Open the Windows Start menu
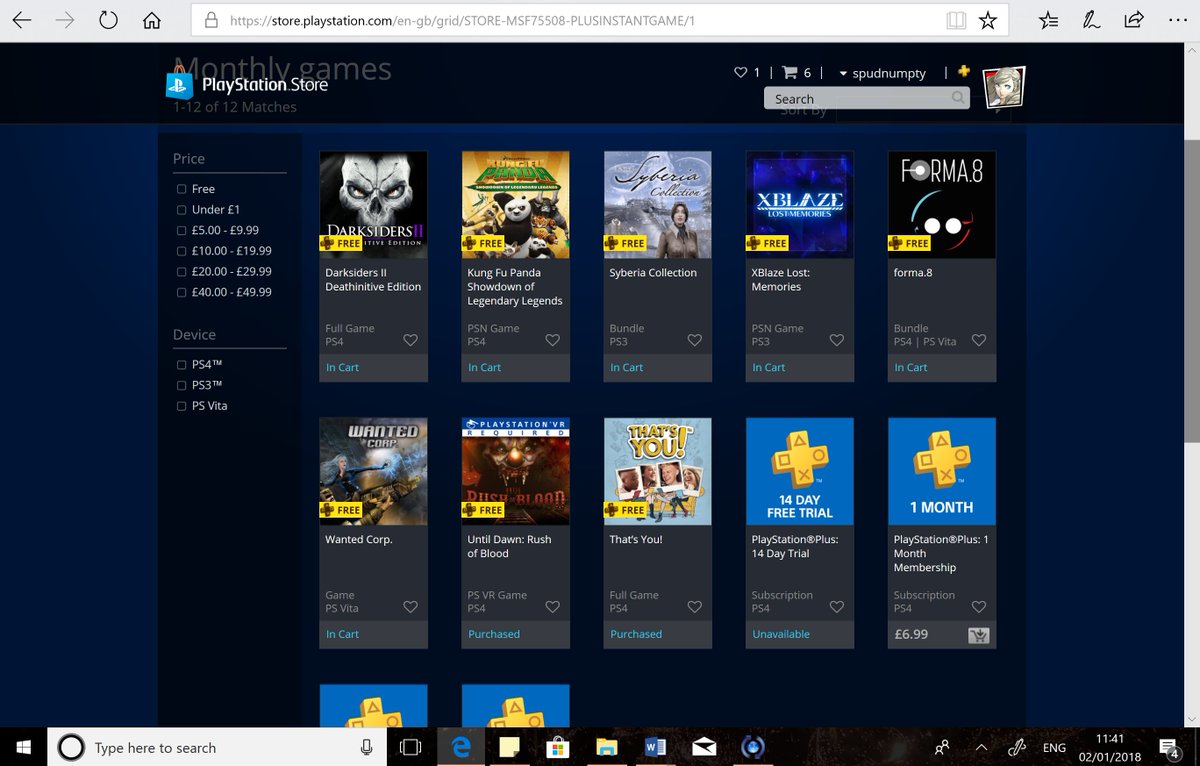 24,747
